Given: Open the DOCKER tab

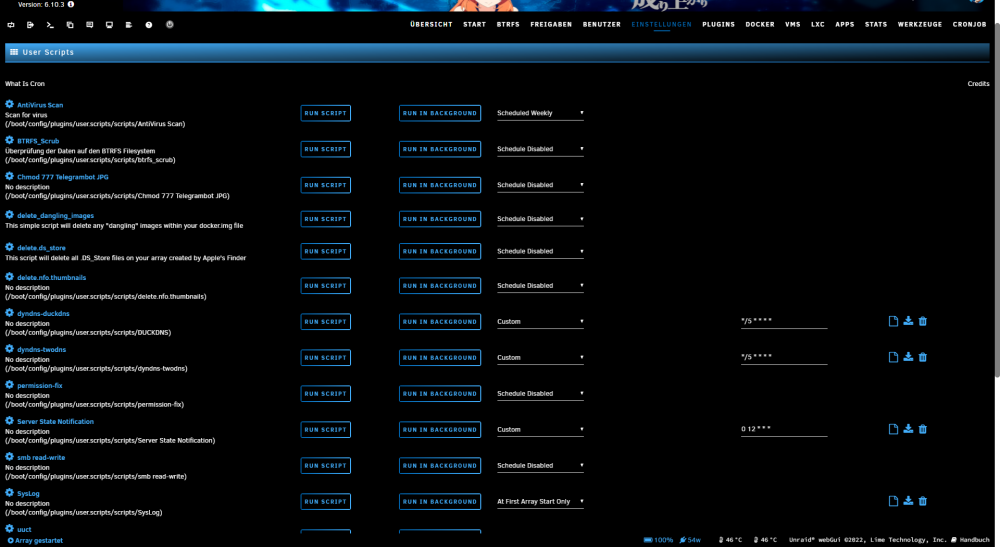Looking at the screenshot, I should pos(760,24).
